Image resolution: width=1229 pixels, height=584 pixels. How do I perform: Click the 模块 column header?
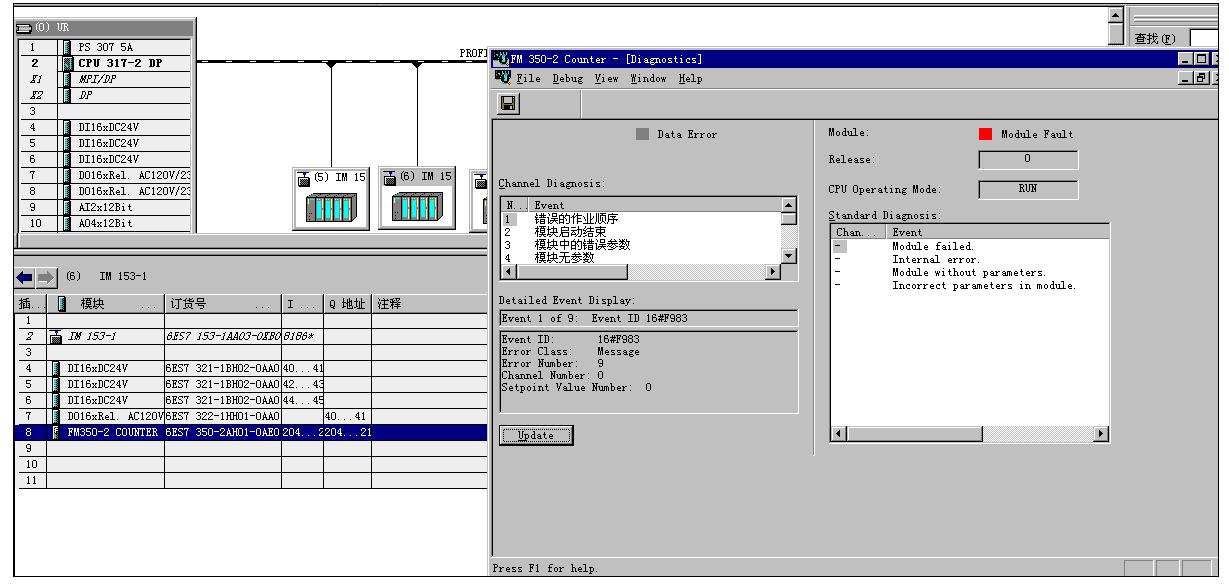[106, 304]
